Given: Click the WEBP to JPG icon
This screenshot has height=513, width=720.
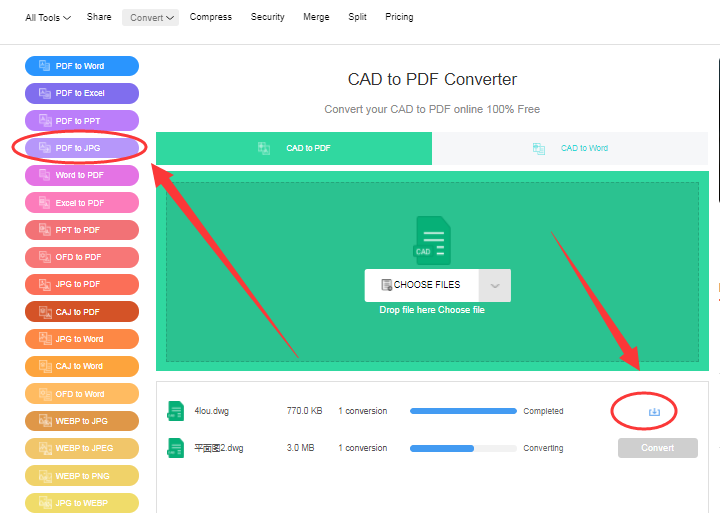Looking at the screenshot, I should 45,421.
